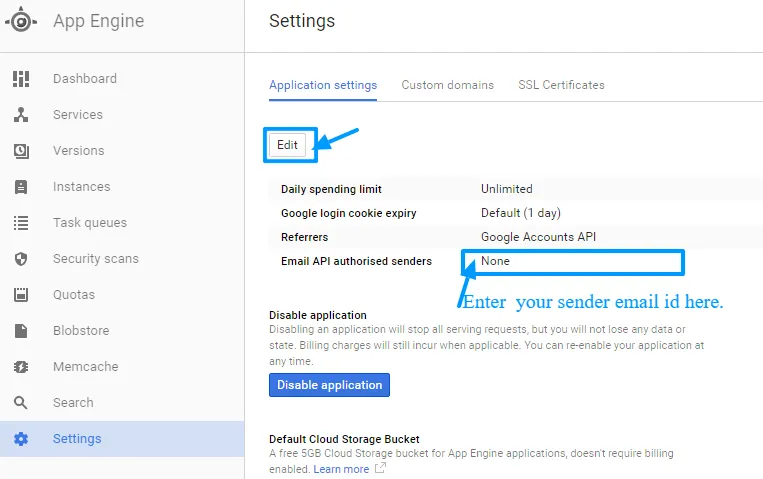Click the Default (1 day) value
Viewport: 763px width, 479px height.
(521, 213)
